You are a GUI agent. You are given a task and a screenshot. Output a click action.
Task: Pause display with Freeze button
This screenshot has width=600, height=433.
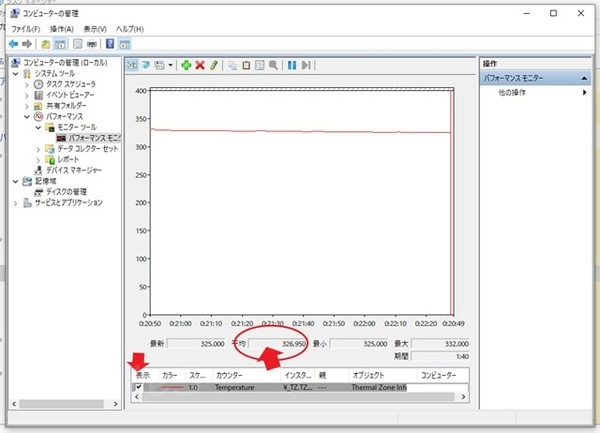pos(292,65)
